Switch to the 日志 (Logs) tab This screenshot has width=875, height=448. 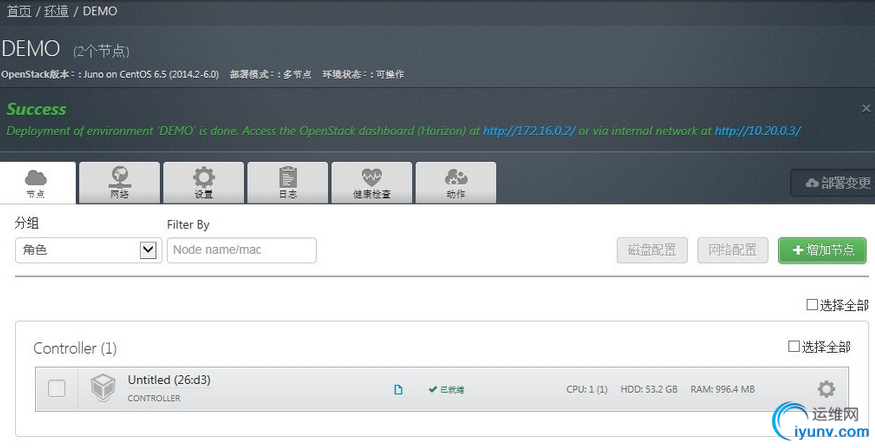click(x=288, y=183)
